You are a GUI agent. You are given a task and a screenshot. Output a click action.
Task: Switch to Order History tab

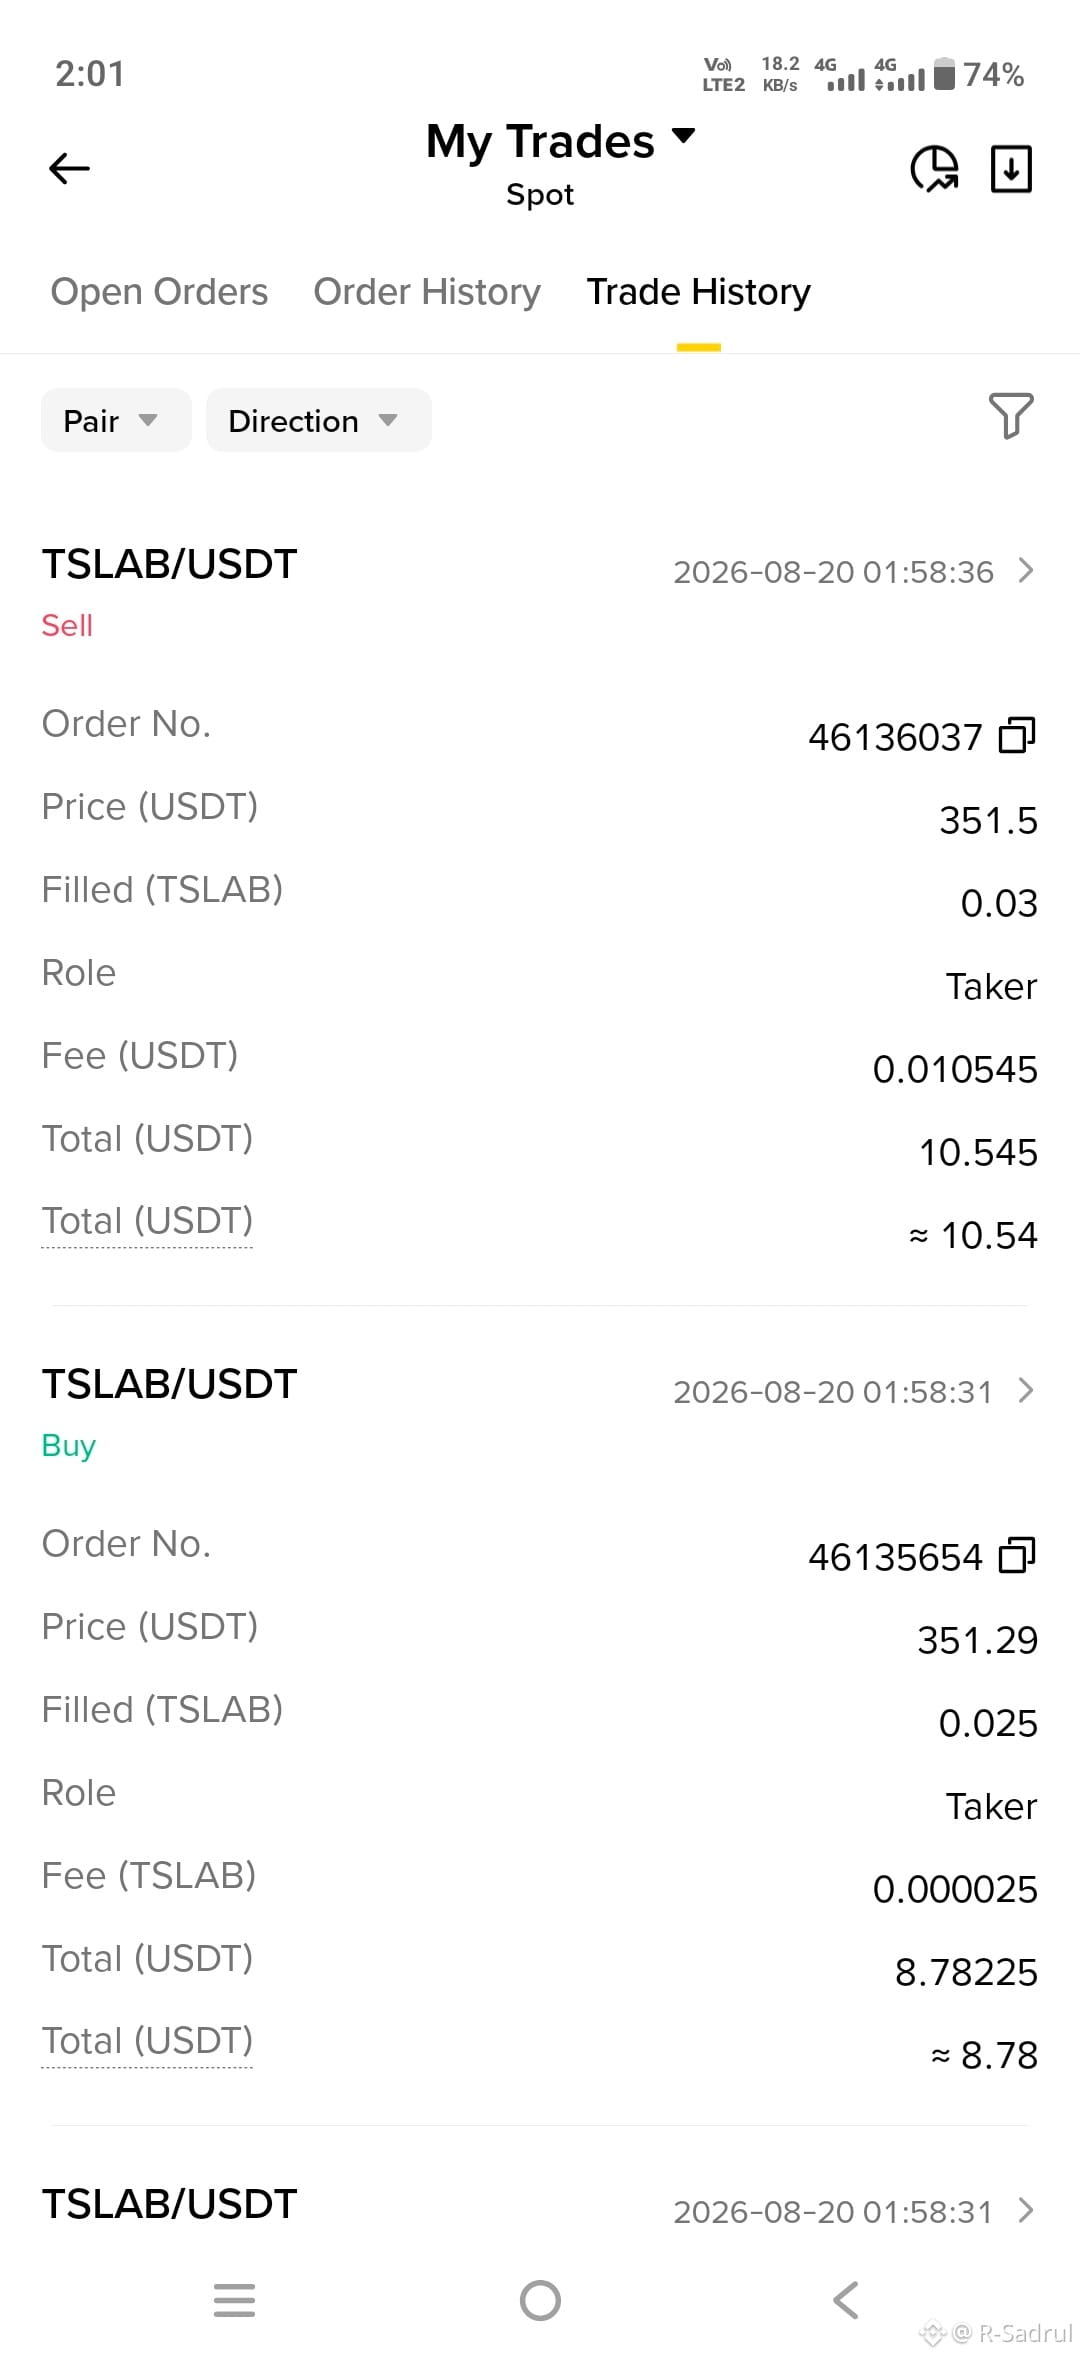[x=427, y=292]
